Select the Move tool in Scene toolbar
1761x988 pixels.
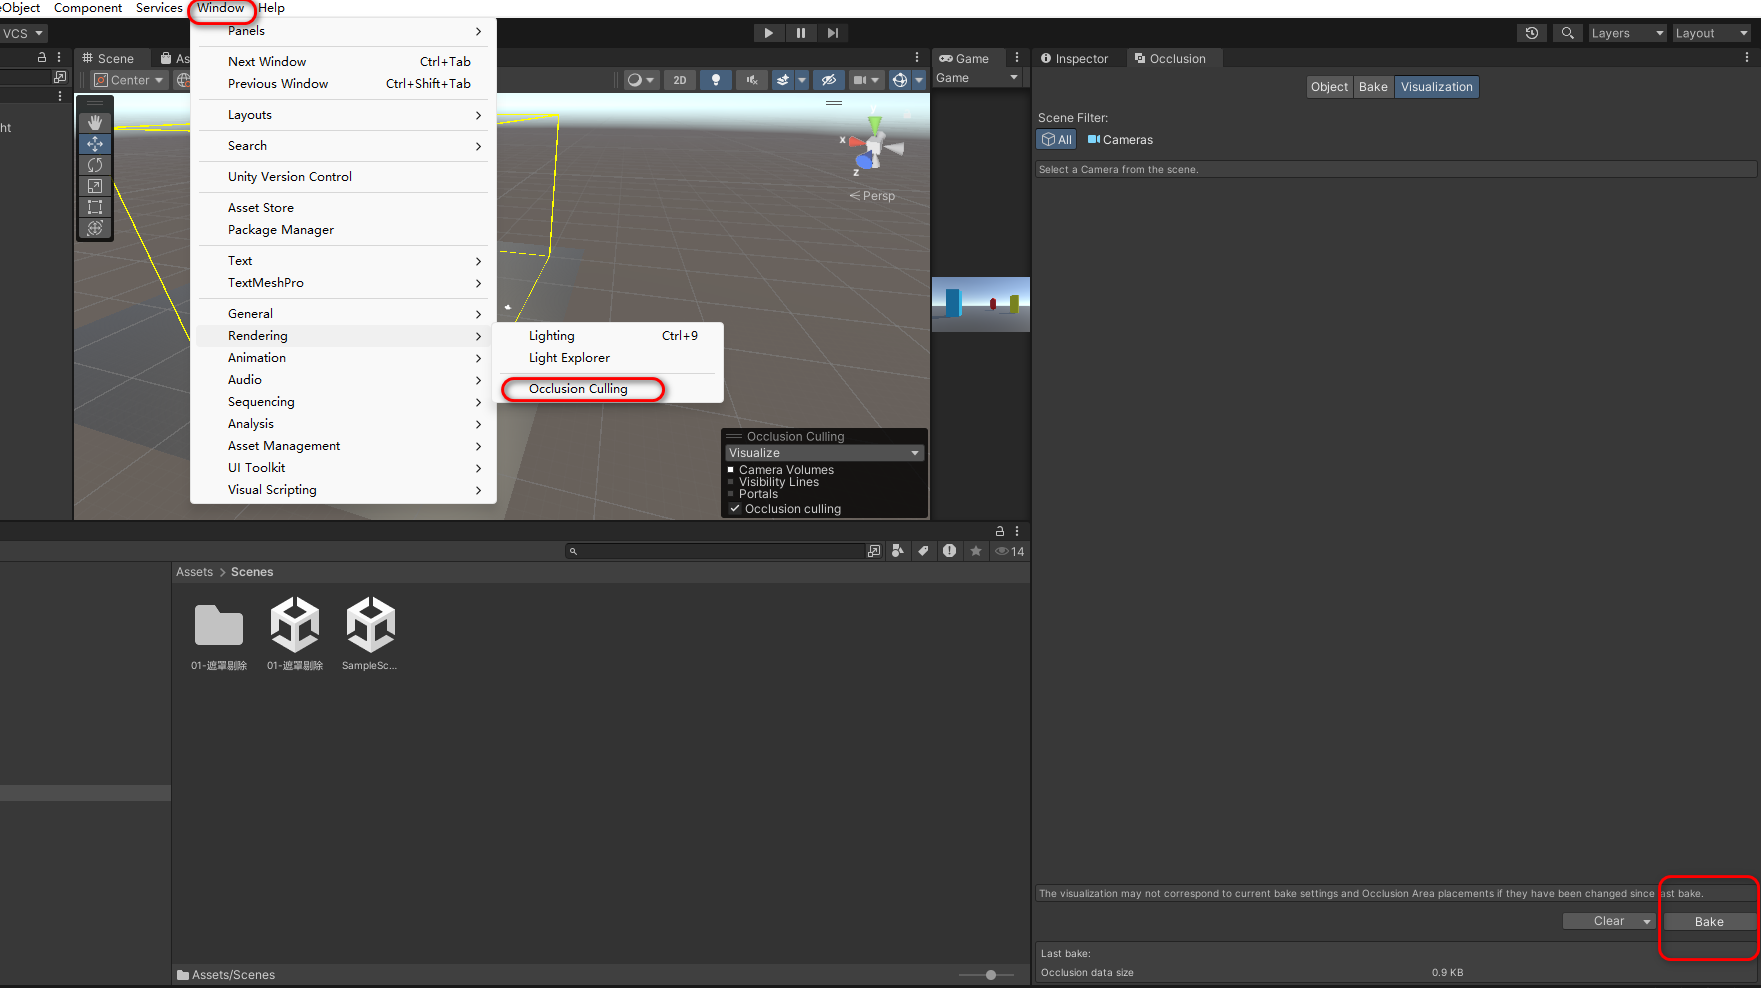tap(95, 144)
